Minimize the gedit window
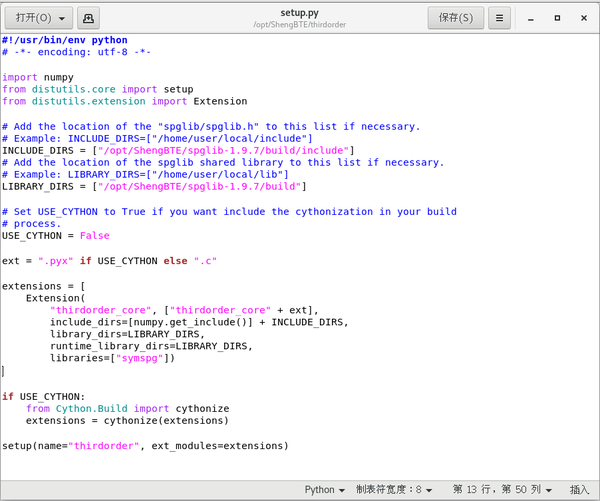This screenshot has height=501, width=600. pos(531,18)
